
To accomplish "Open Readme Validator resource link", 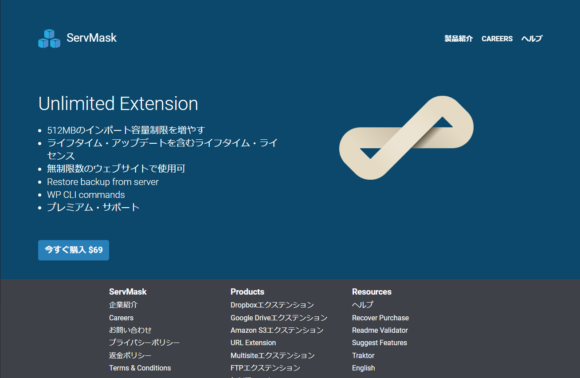I will click(380, 330).
